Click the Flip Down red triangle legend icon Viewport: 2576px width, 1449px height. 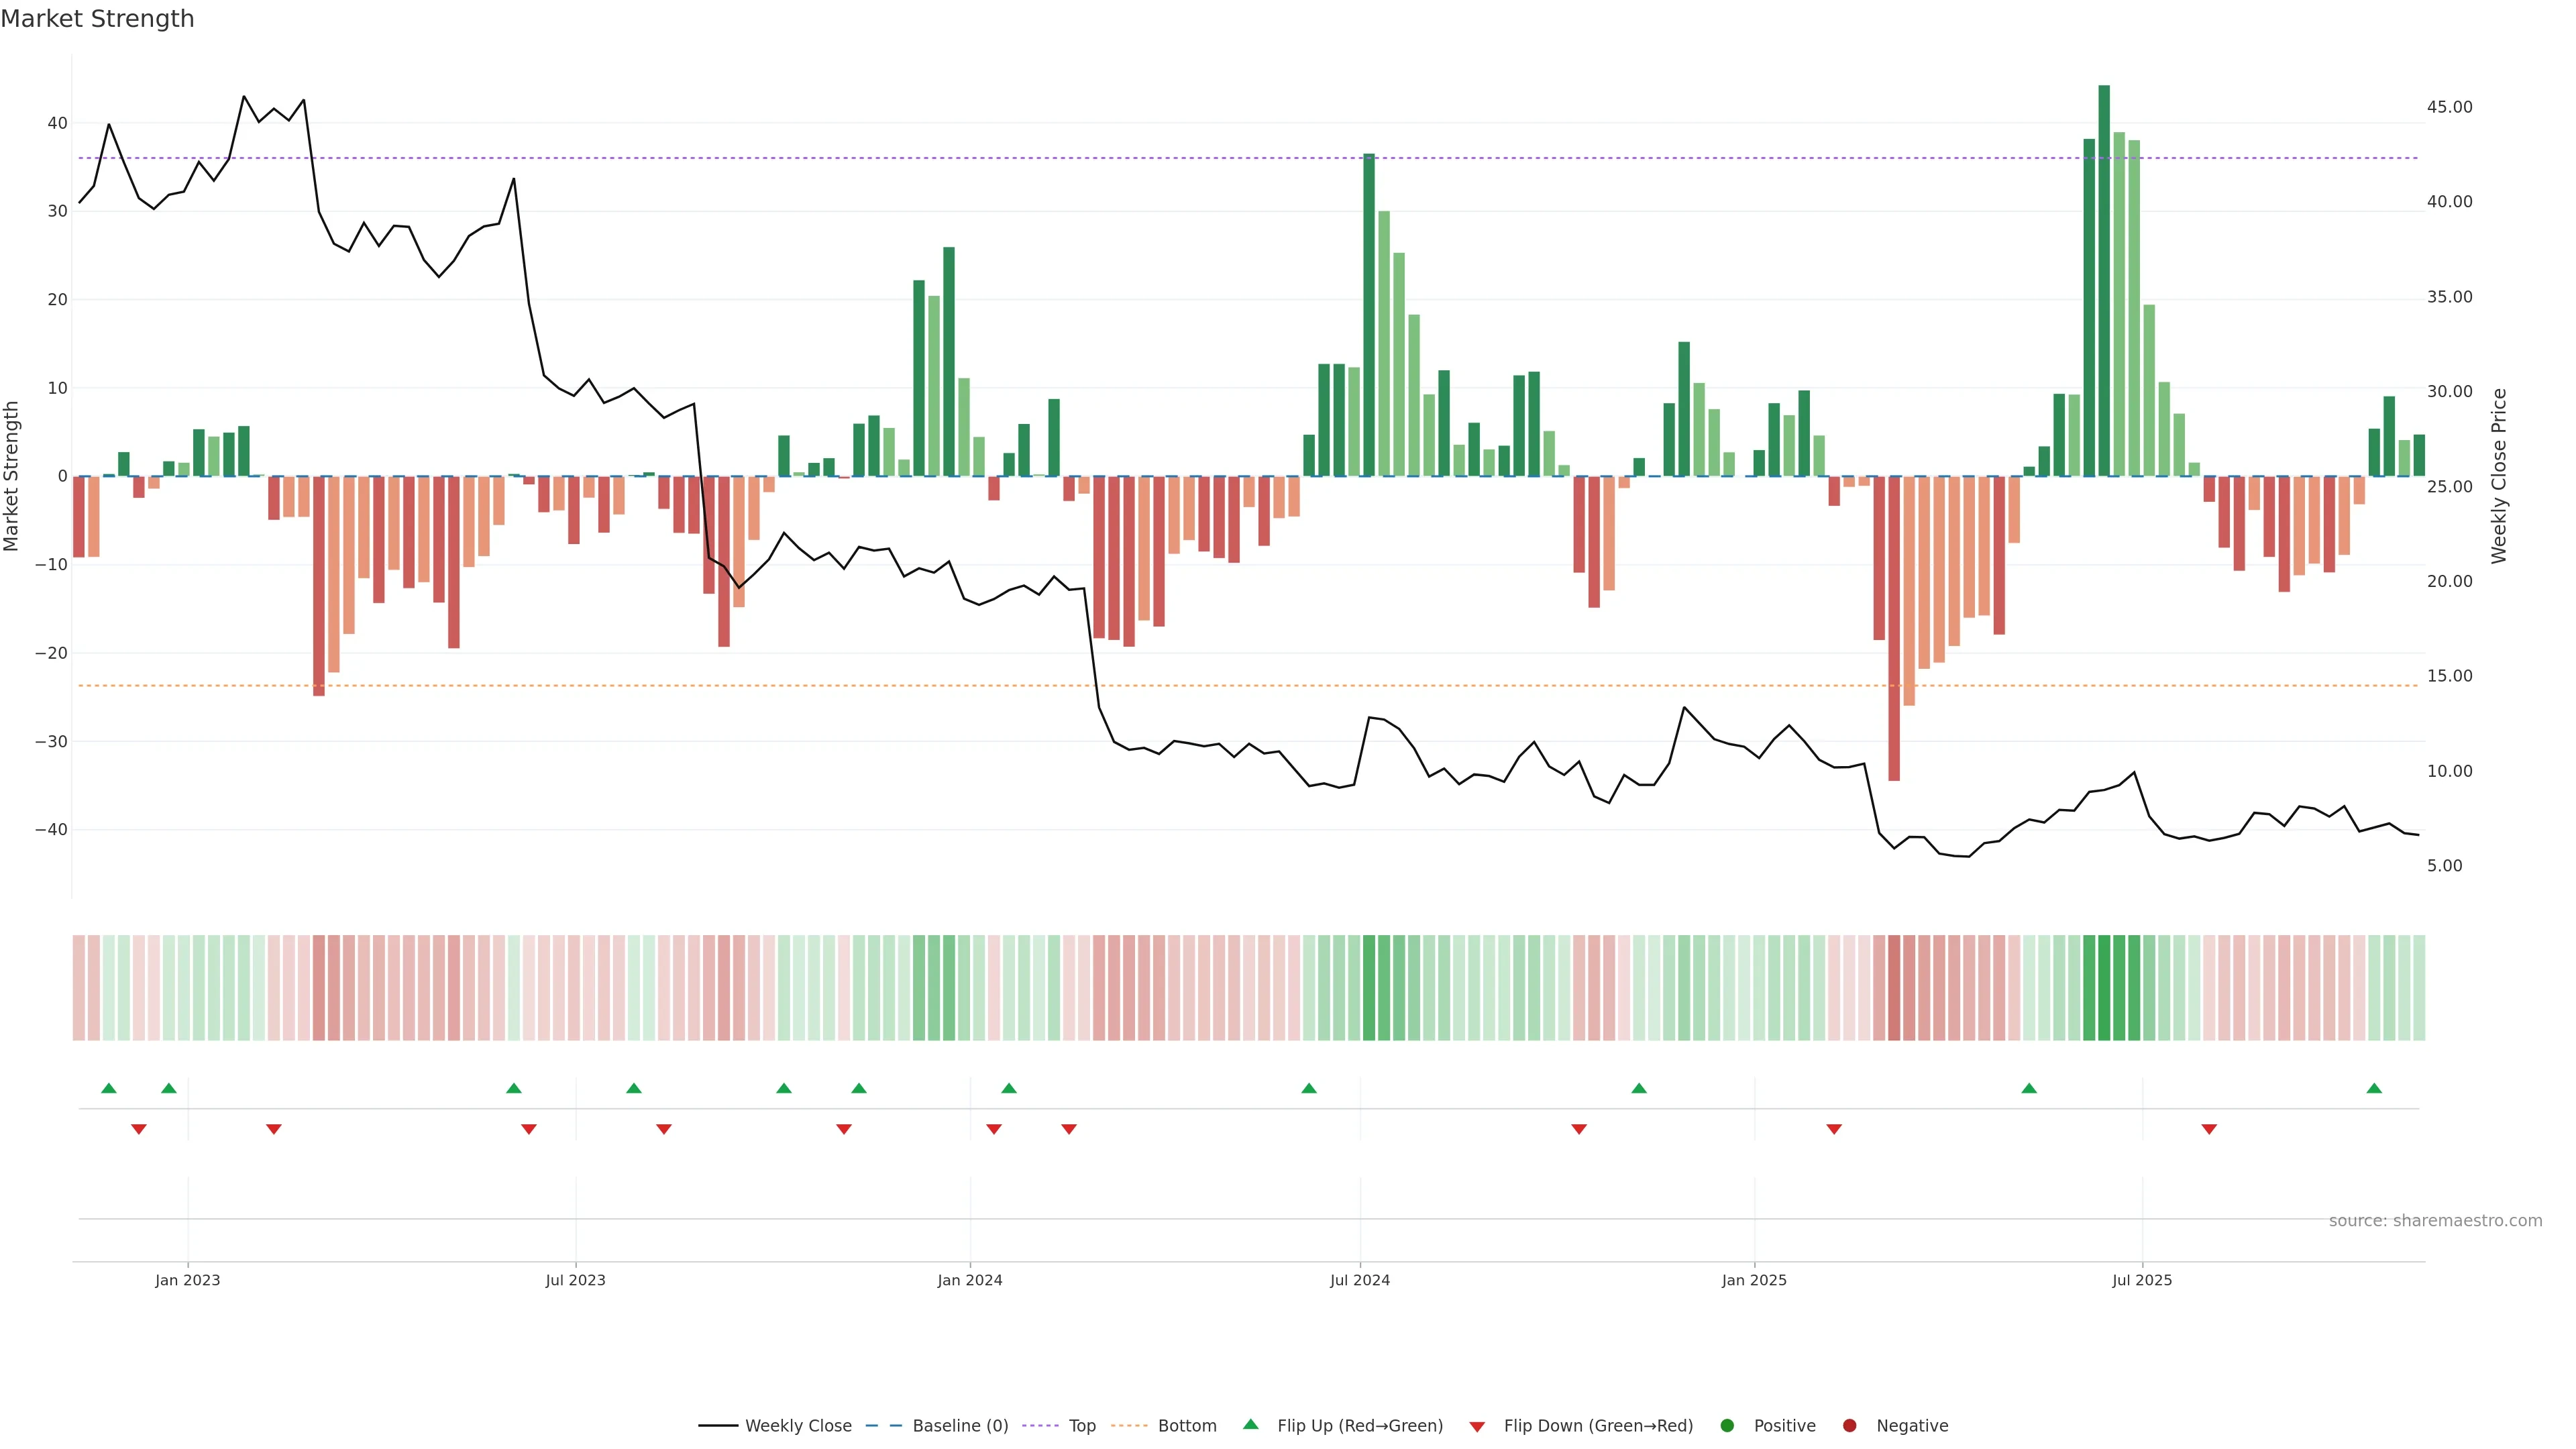click(x=1477, y=1427)
